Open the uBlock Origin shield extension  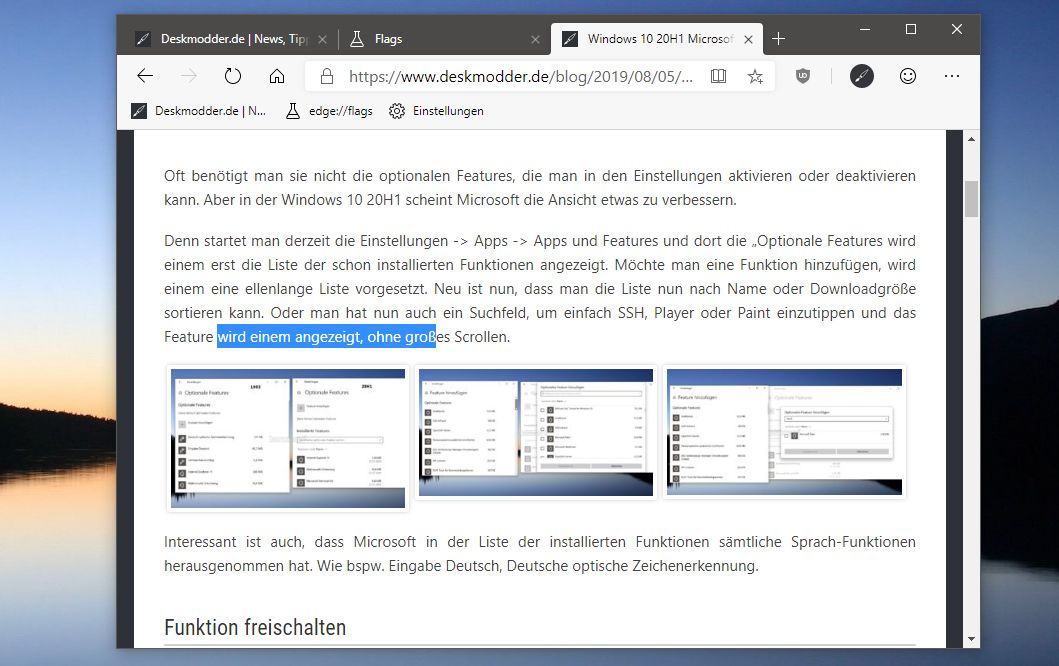(802, 76)
